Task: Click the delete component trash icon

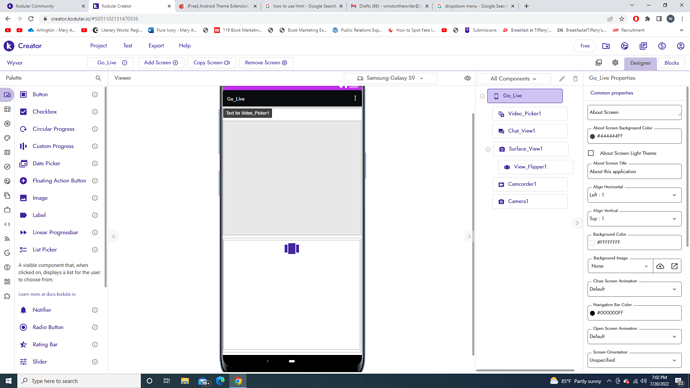Action: pos(575,79)
